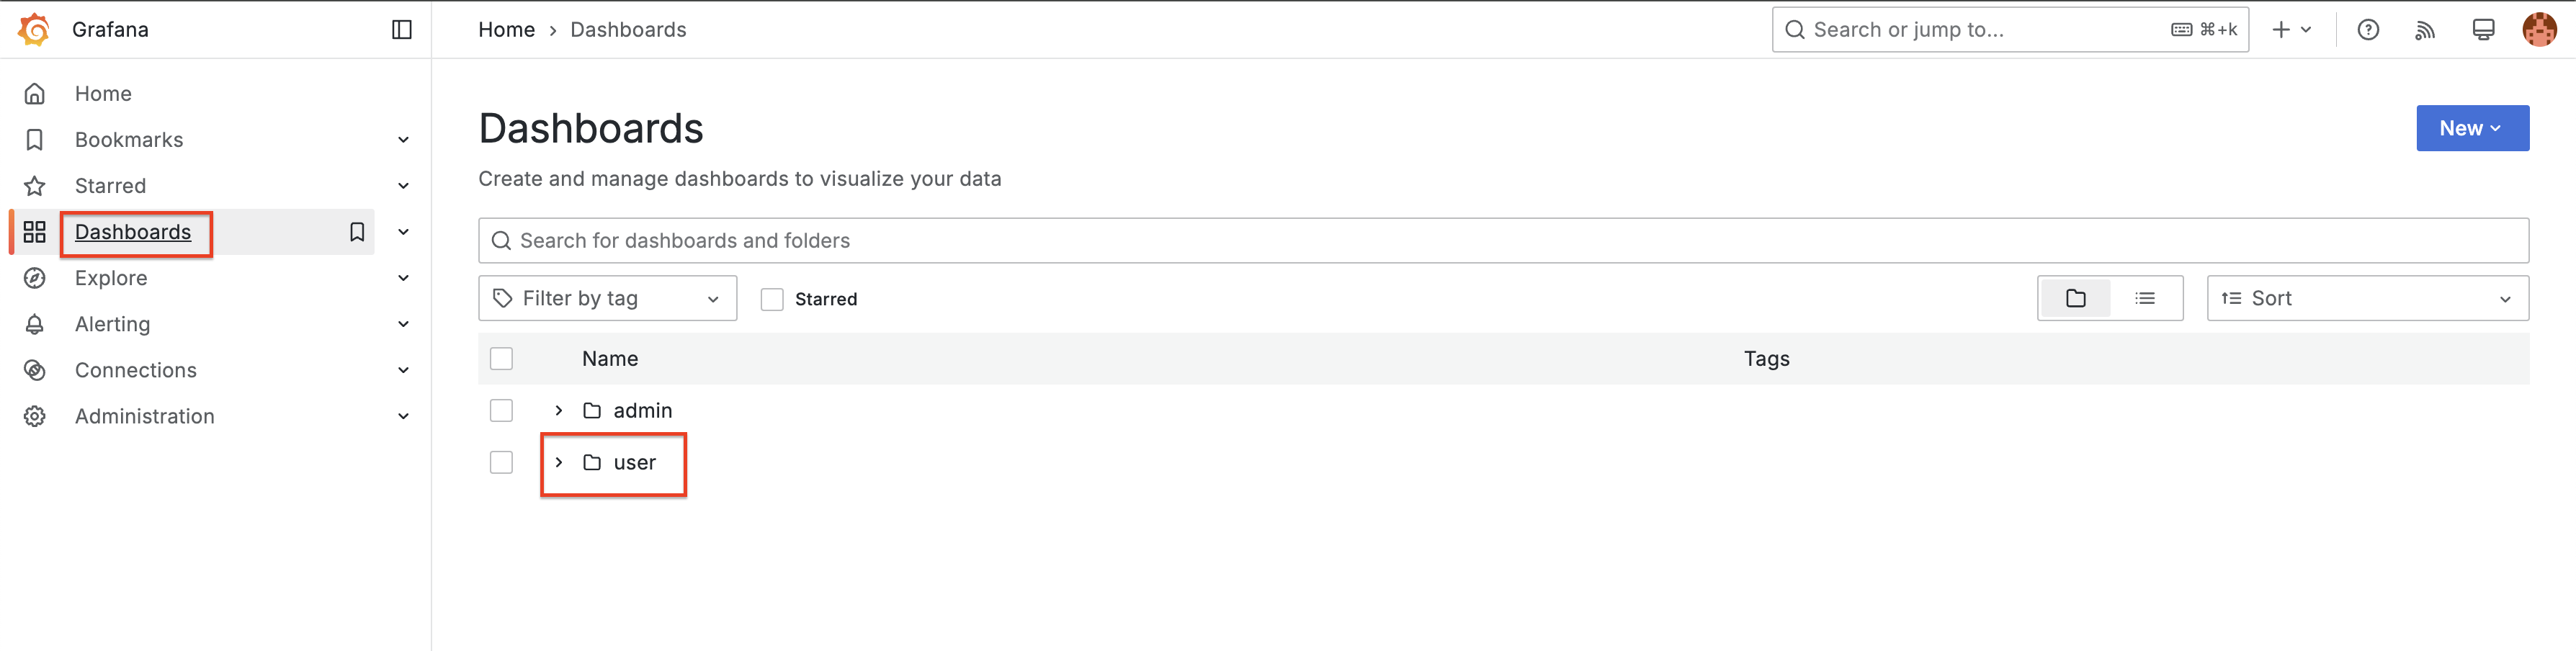Tick the select-all checkbox beside Name

point(501,358)
